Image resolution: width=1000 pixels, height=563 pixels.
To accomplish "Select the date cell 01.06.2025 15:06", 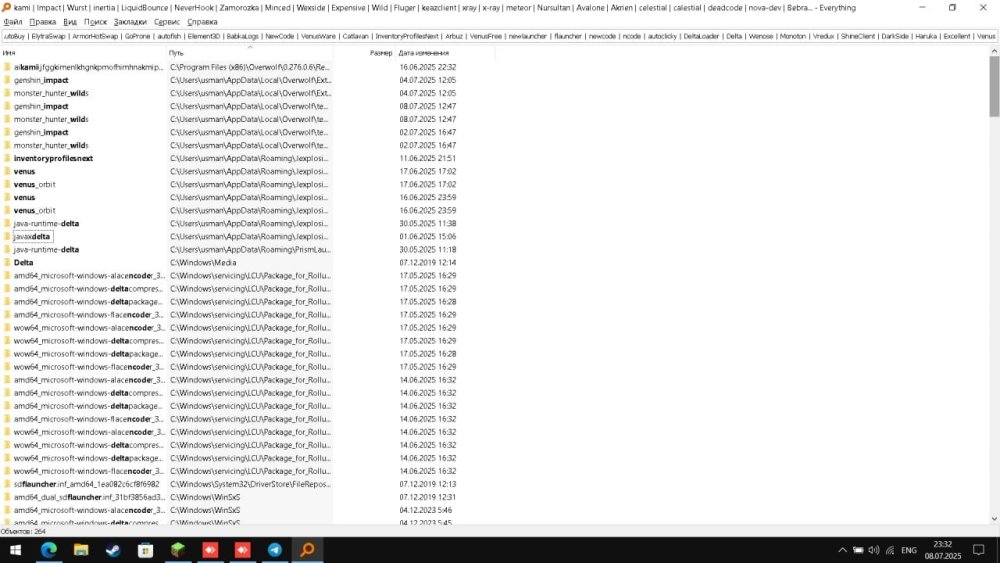I will pyautogui.click(x=427, y=237).
